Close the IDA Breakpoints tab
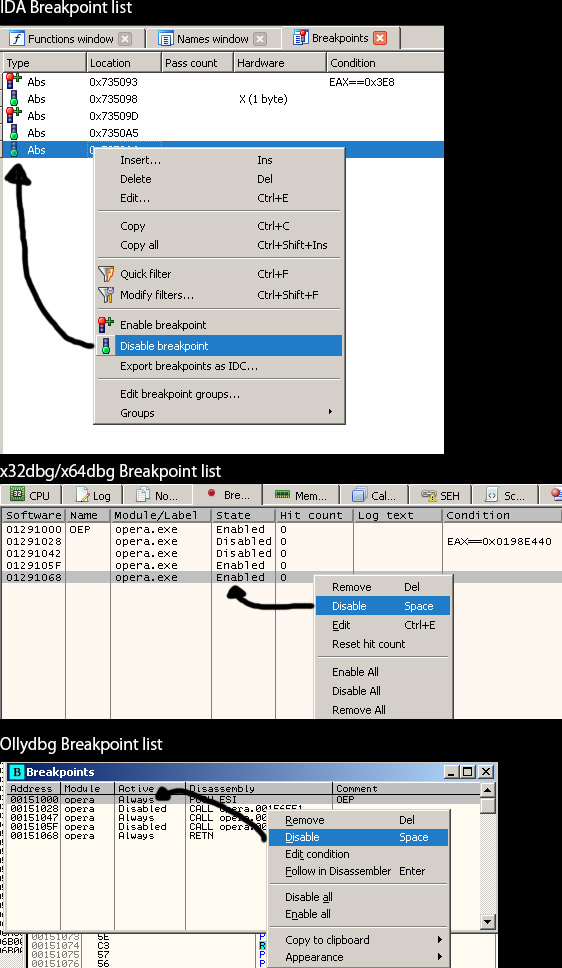 point(380,38)
